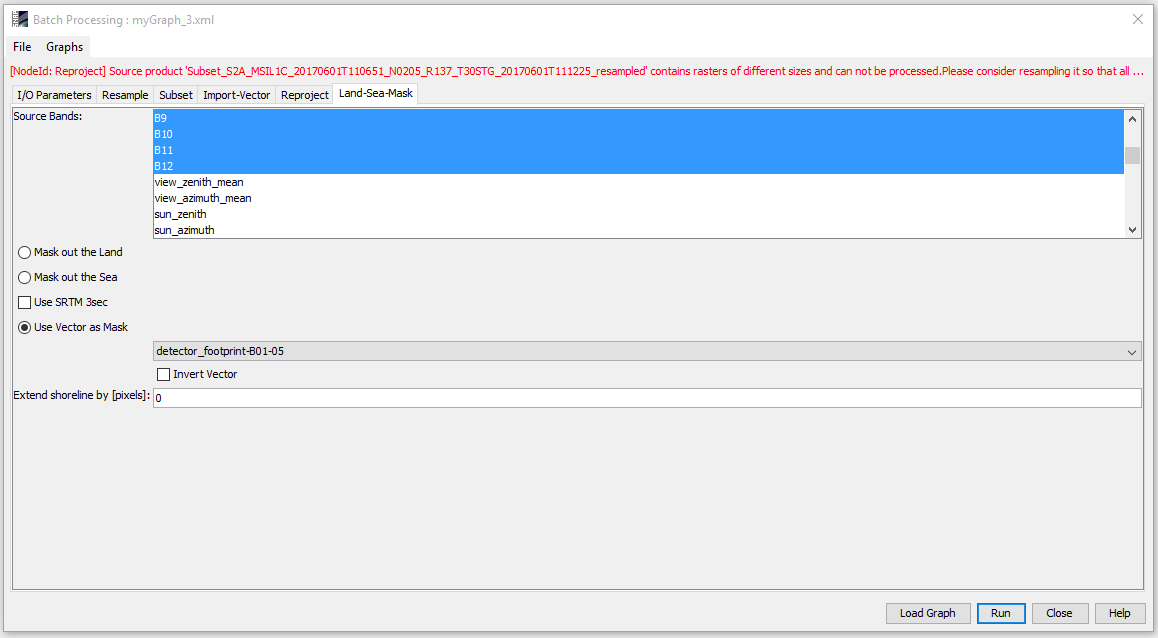
Task: Switch to the Resample tab
Action: 125,95
